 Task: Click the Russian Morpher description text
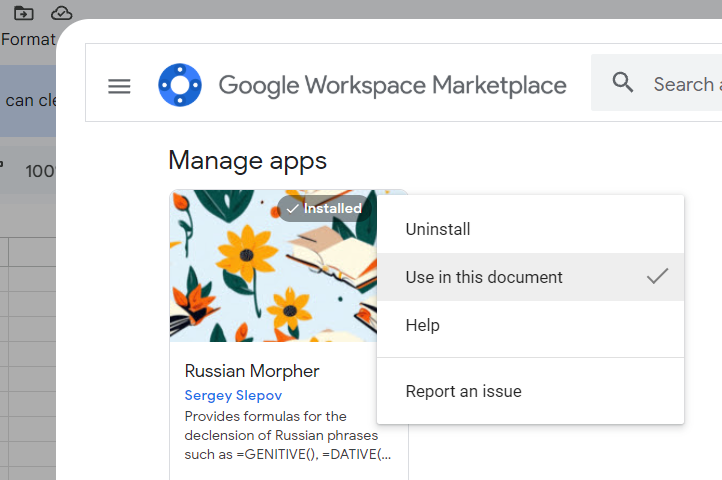[x=282, y=434]
